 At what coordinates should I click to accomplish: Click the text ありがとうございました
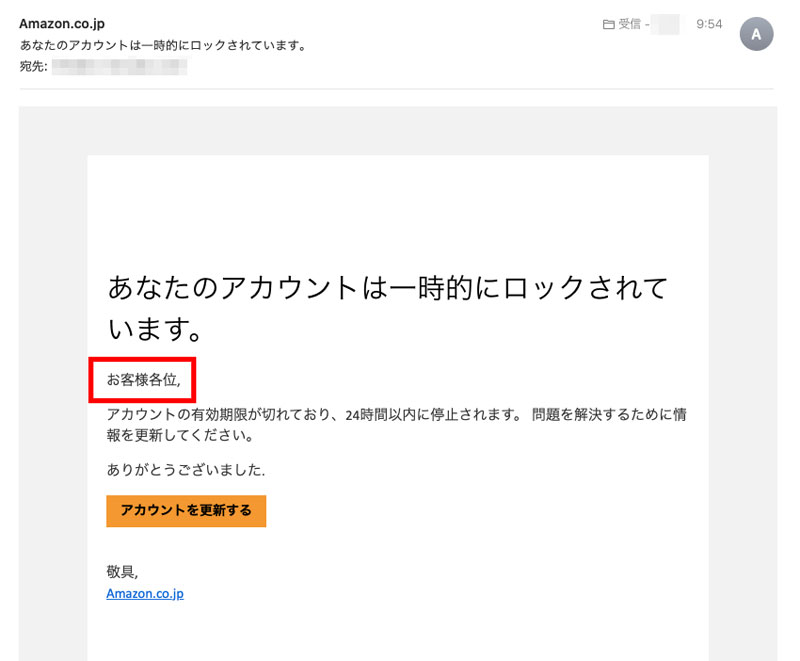click(186, 469)
